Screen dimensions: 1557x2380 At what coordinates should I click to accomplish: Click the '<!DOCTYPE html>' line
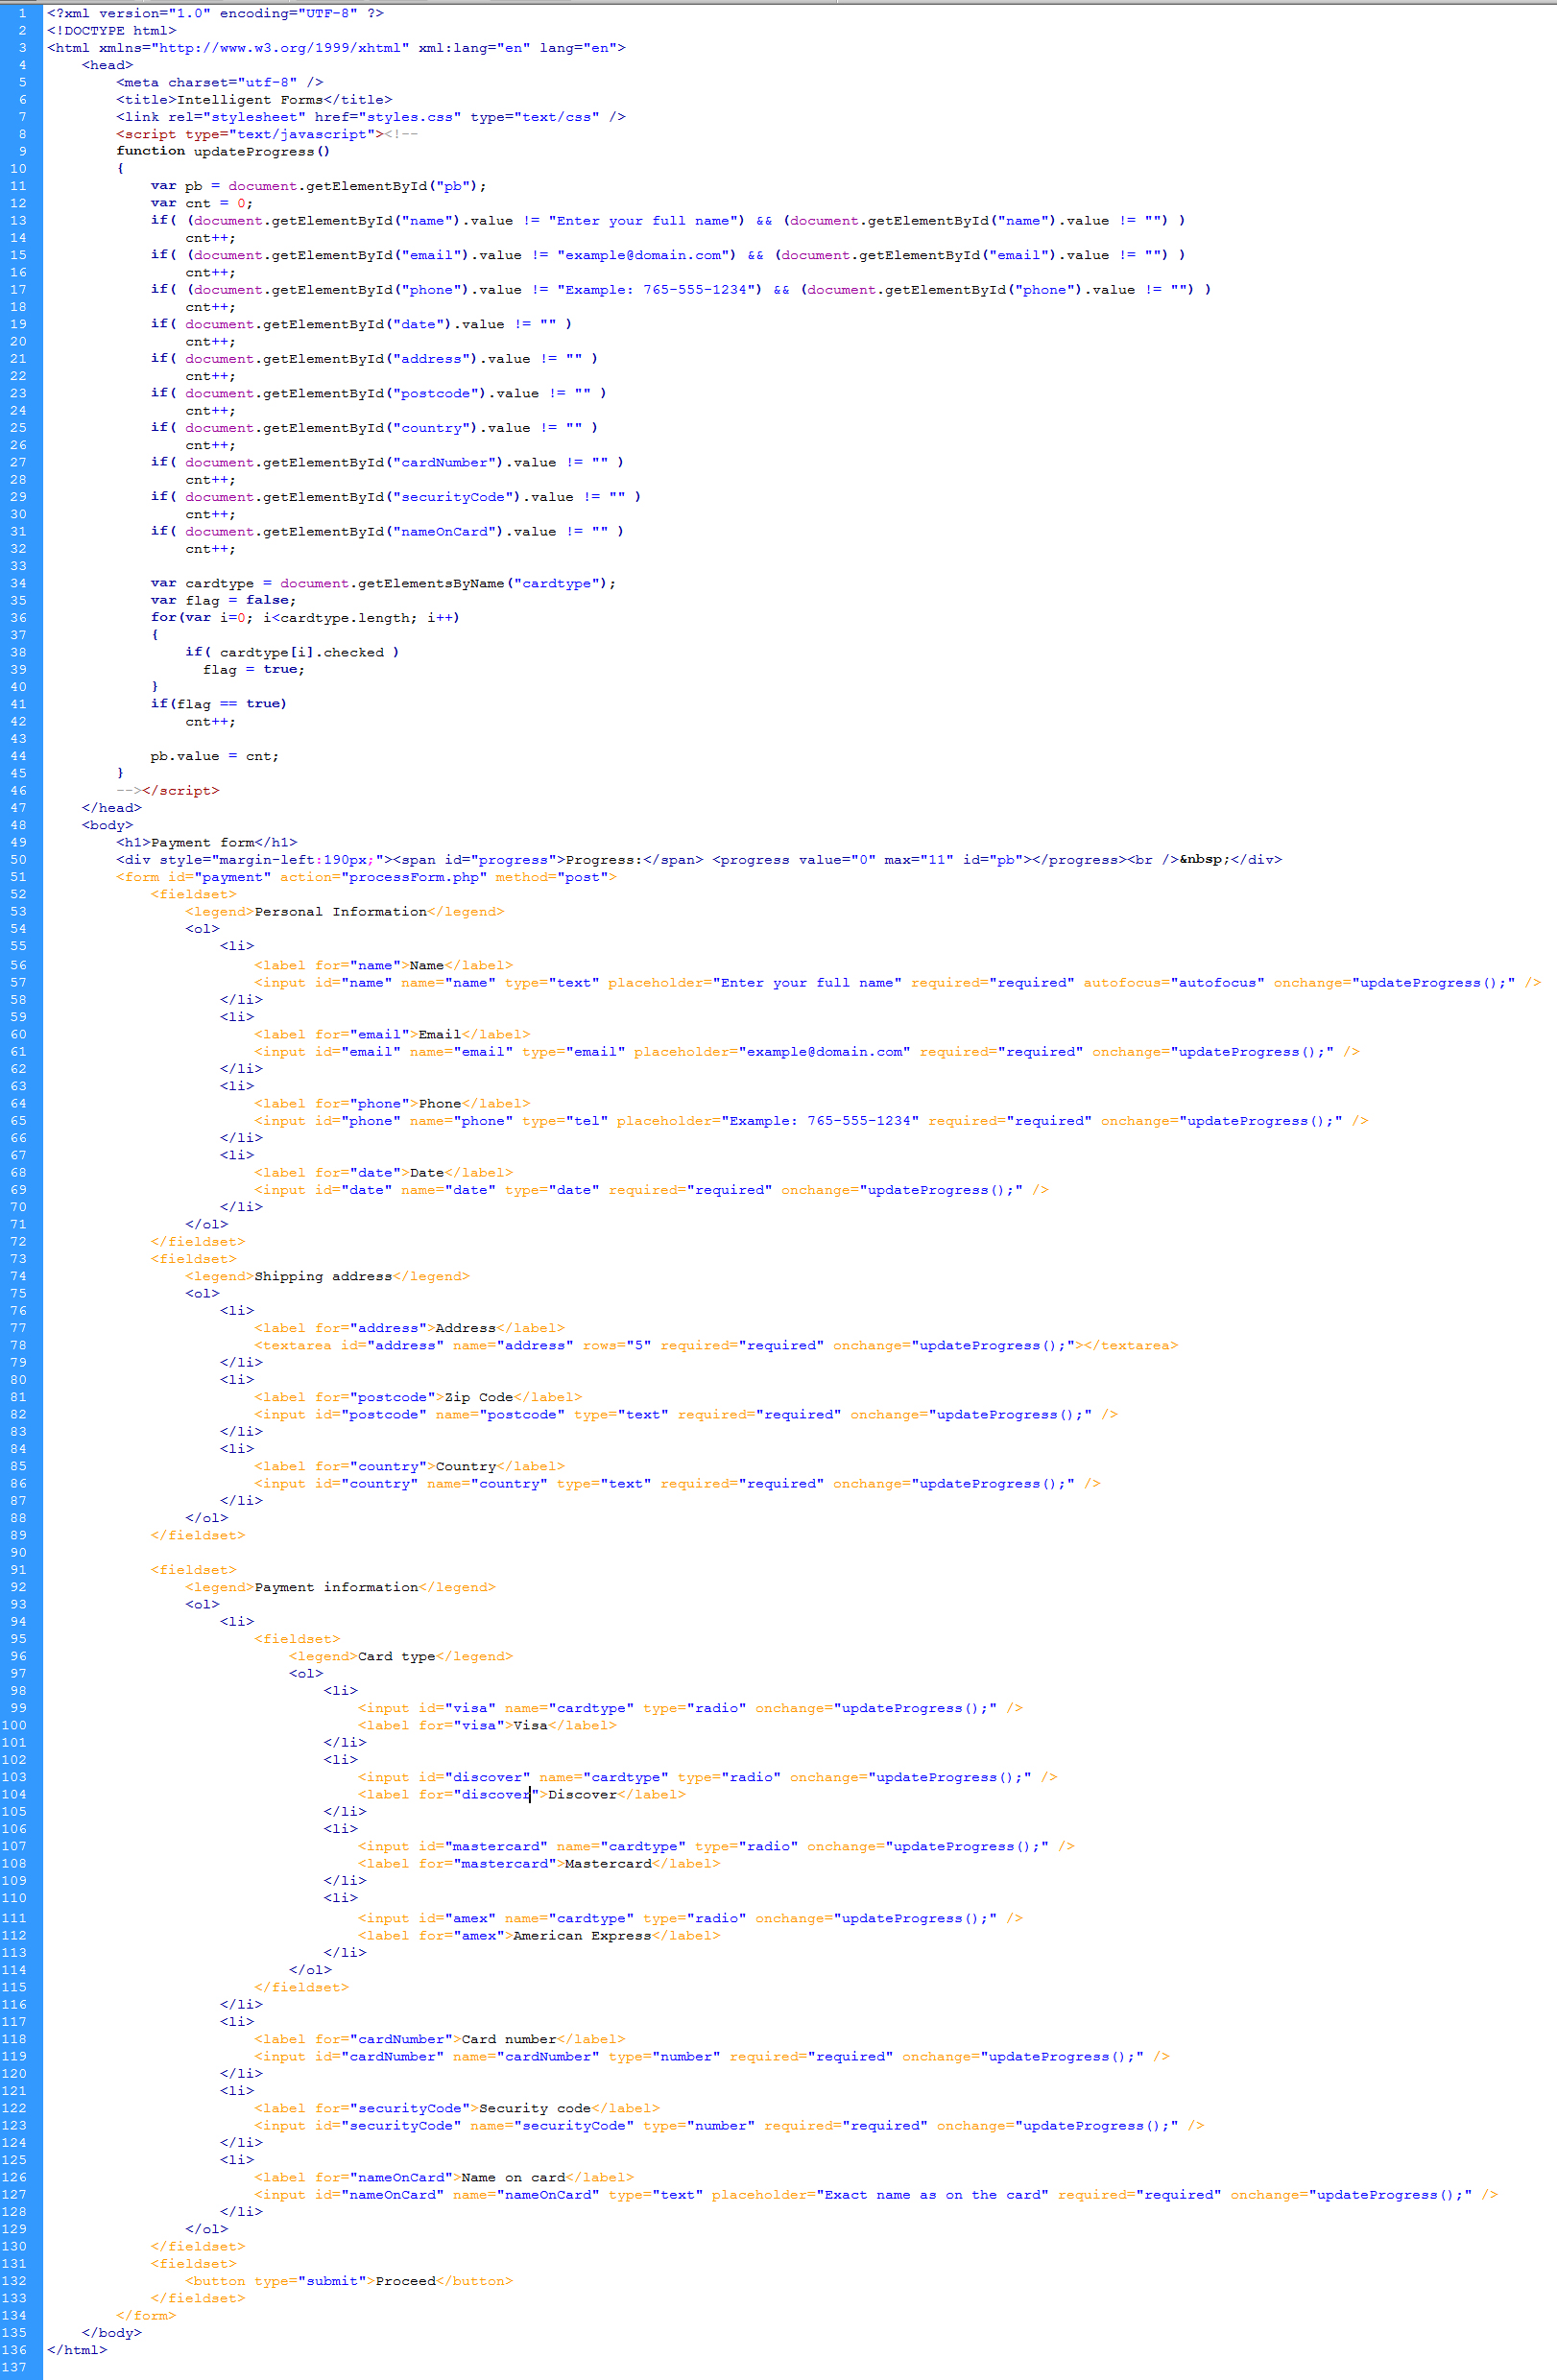point(111,30)
